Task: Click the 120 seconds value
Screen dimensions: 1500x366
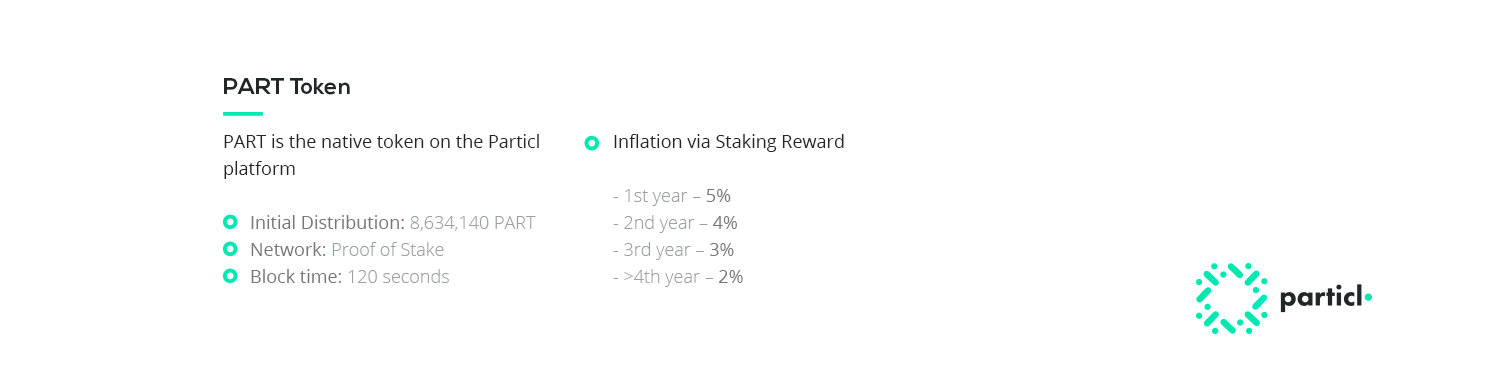Action: click(398, 276)
